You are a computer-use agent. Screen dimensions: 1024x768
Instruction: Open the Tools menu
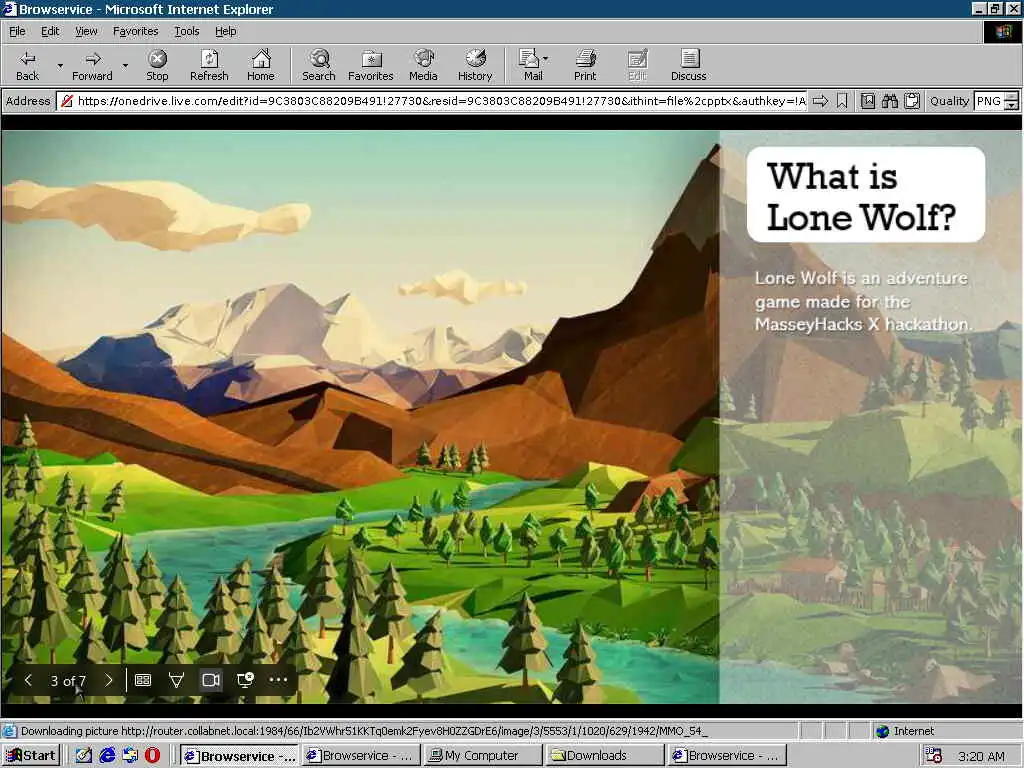(187, 31)
